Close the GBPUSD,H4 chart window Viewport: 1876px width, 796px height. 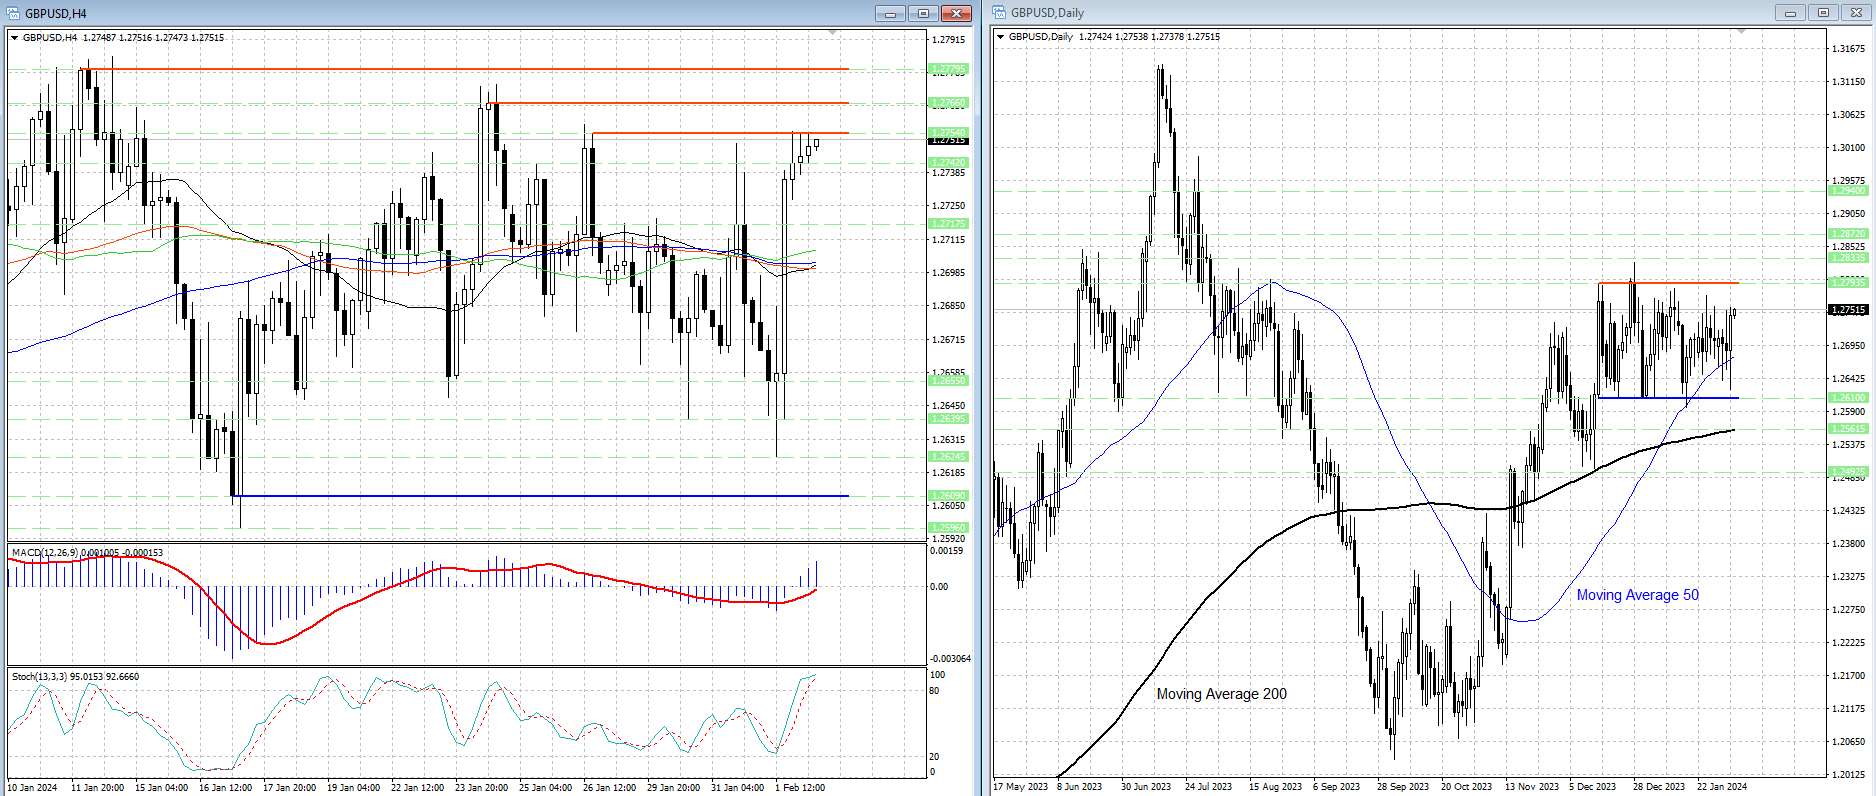pyautogui.click(x=957, y=13)
